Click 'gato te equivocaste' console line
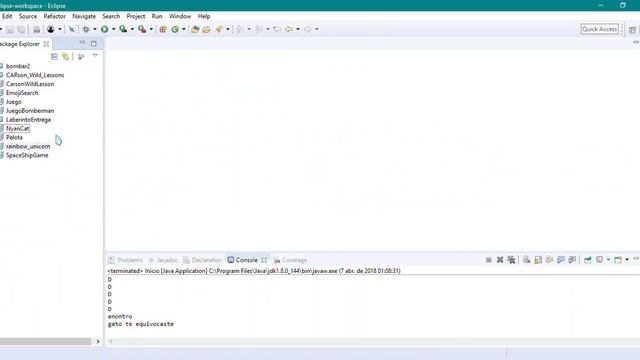The width and height of the screenshot is (640, 360). pyautogui.click(x=140, y=324)
